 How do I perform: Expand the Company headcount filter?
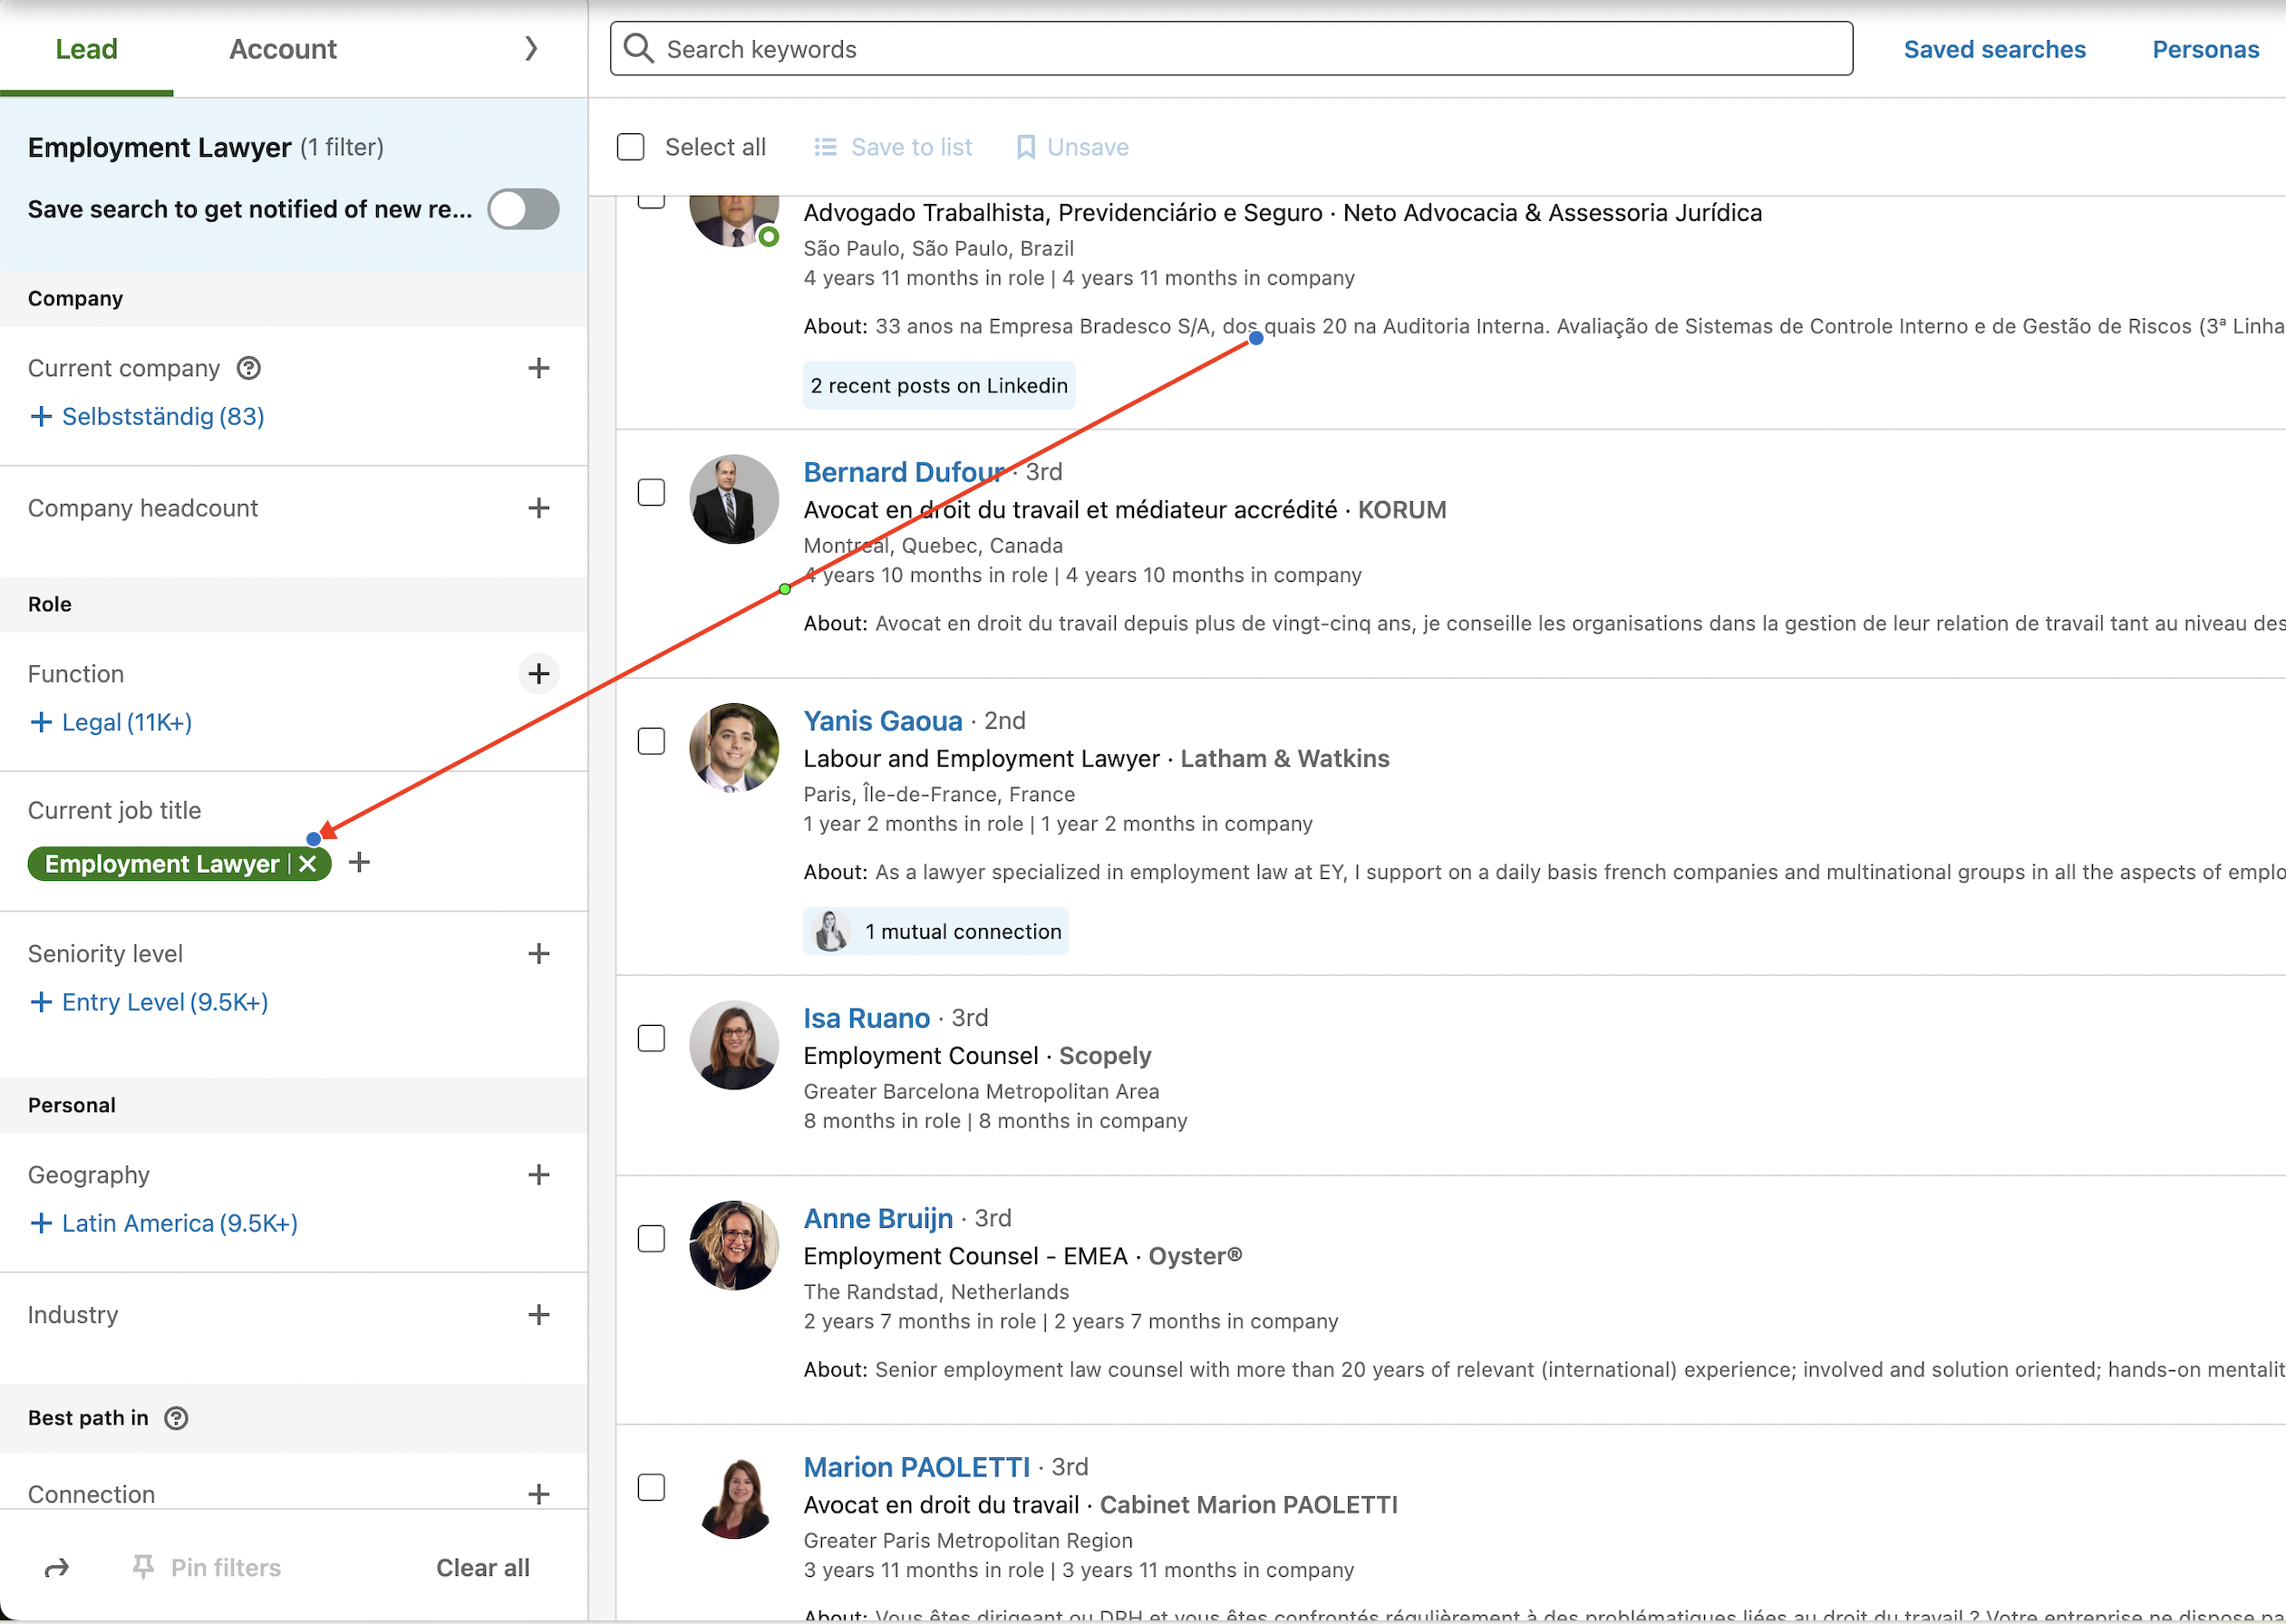pos(539,507)
